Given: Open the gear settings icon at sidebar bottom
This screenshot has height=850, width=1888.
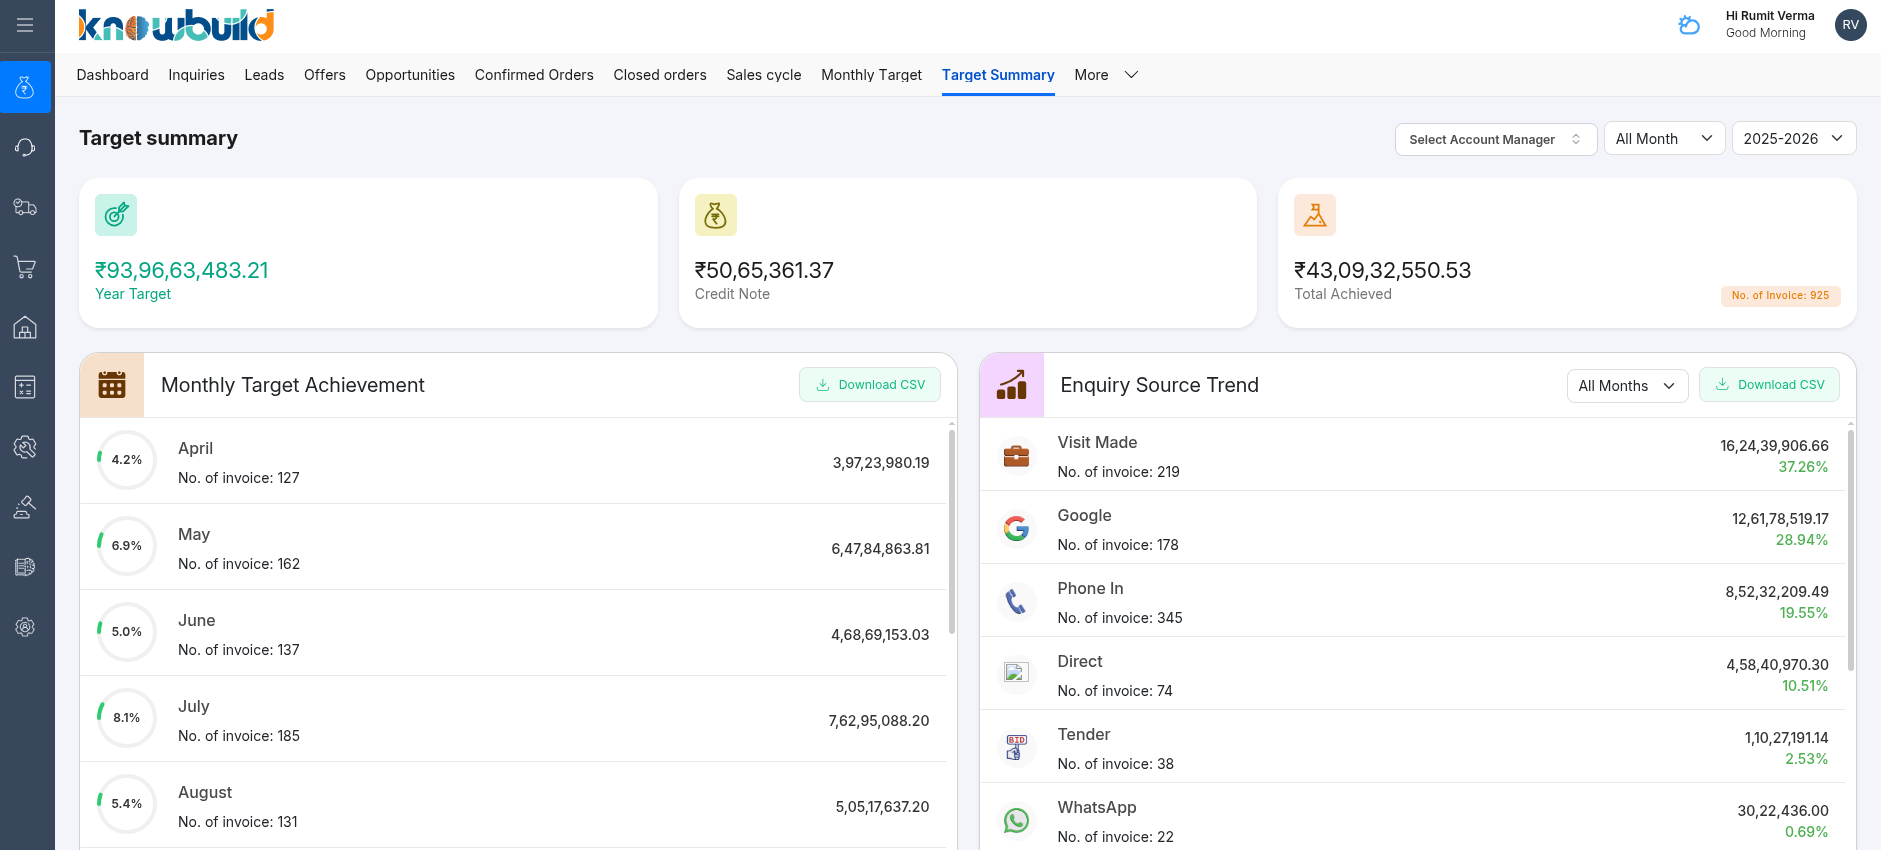Looking at the screenshot, I should coord(25,627).
